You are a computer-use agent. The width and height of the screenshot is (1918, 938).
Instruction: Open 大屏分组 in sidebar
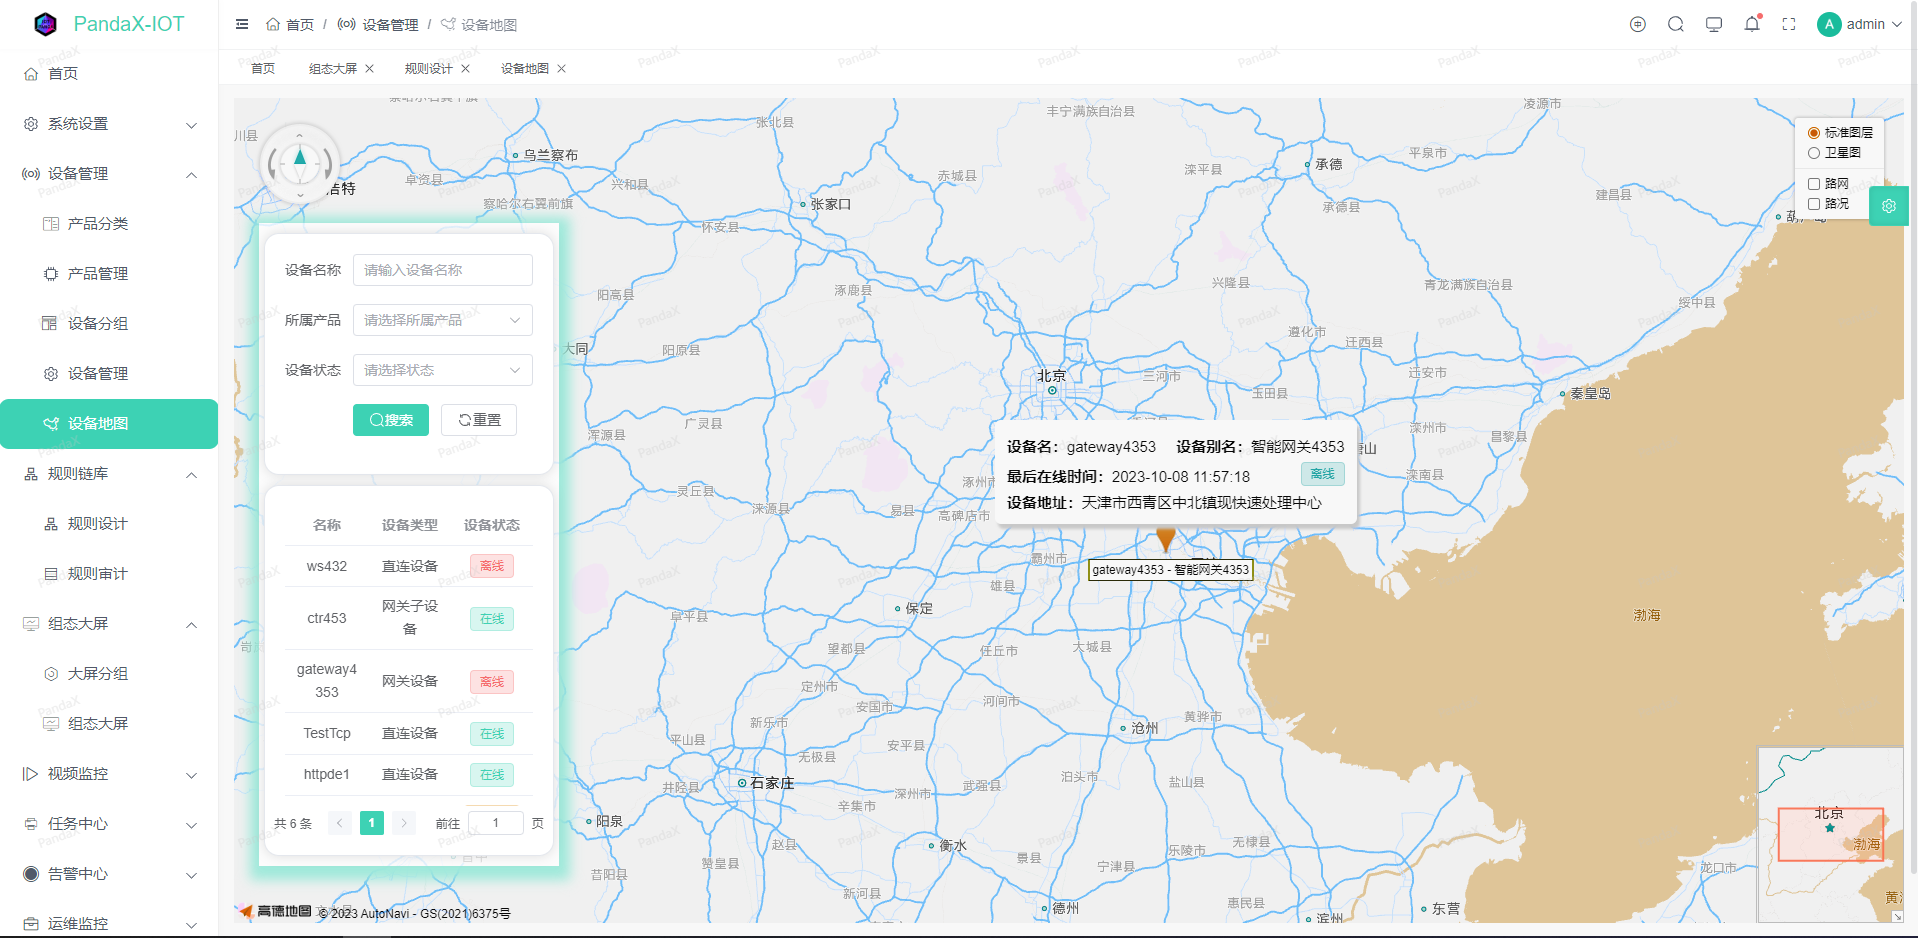pos(109,674)
